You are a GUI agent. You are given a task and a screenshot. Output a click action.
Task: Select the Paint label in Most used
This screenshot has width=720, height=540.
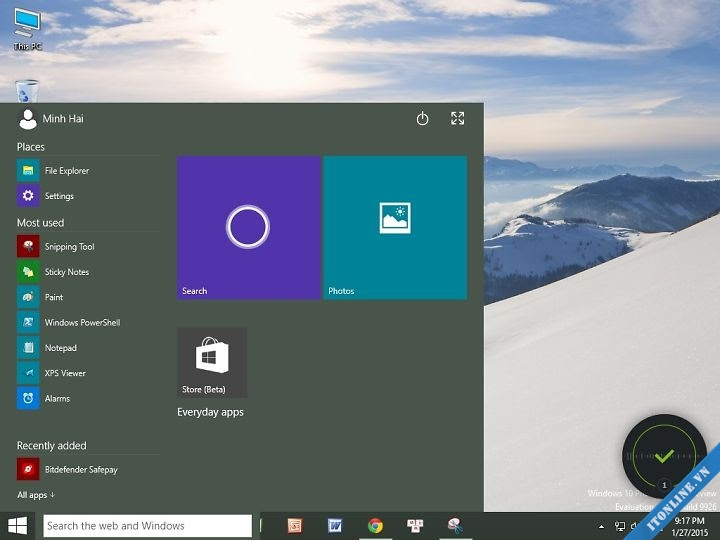click(54, 297)
